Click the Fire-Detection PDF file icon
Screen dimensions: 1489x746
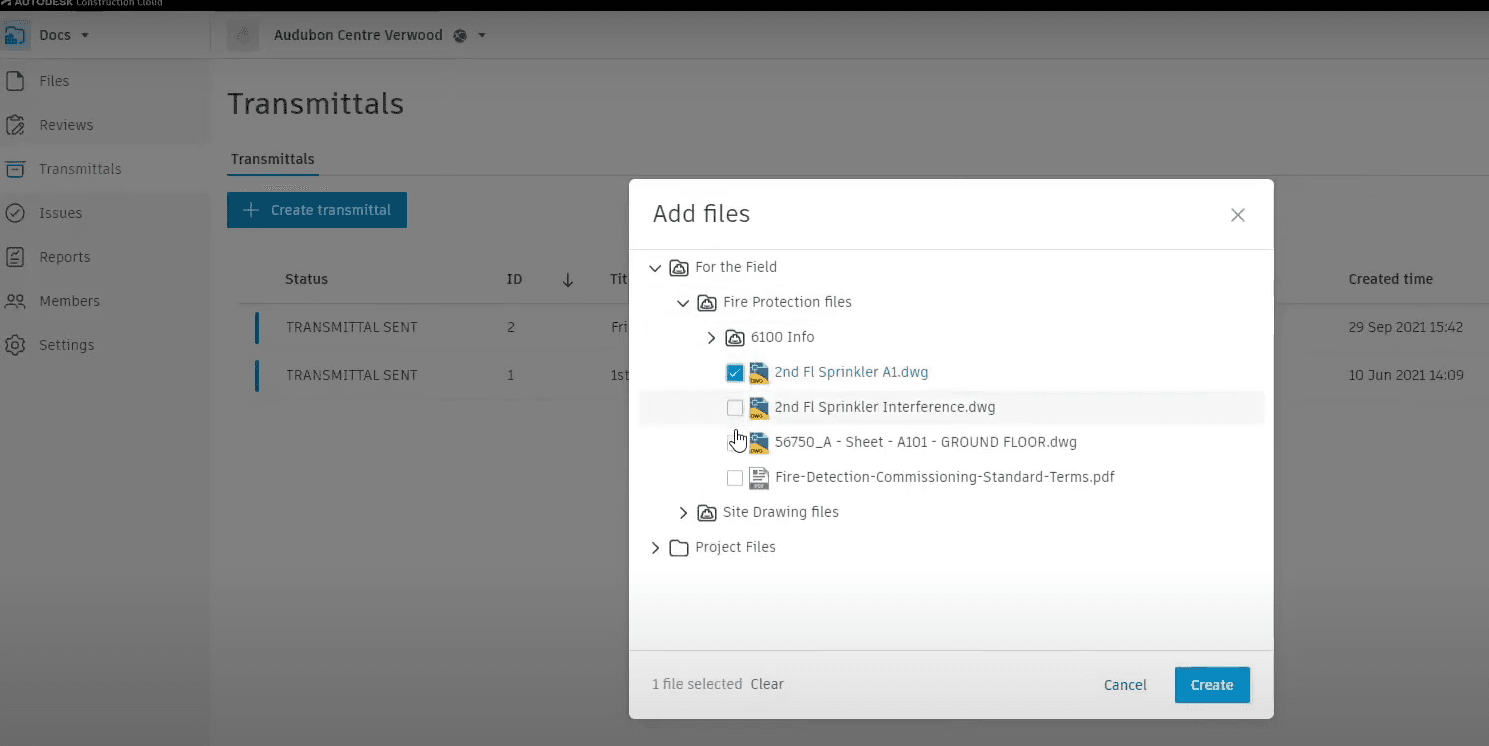click(759, 478)
